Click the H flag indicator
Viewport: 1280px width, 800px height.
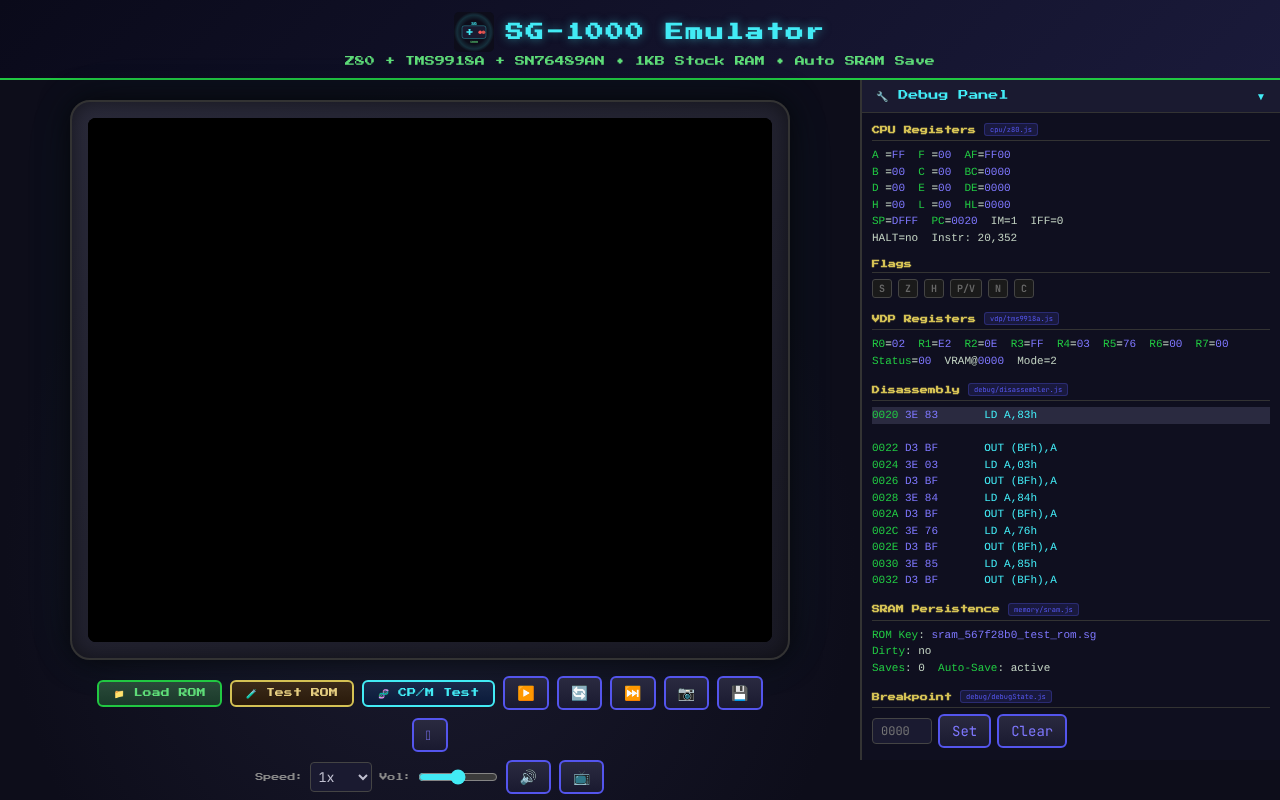934,289
